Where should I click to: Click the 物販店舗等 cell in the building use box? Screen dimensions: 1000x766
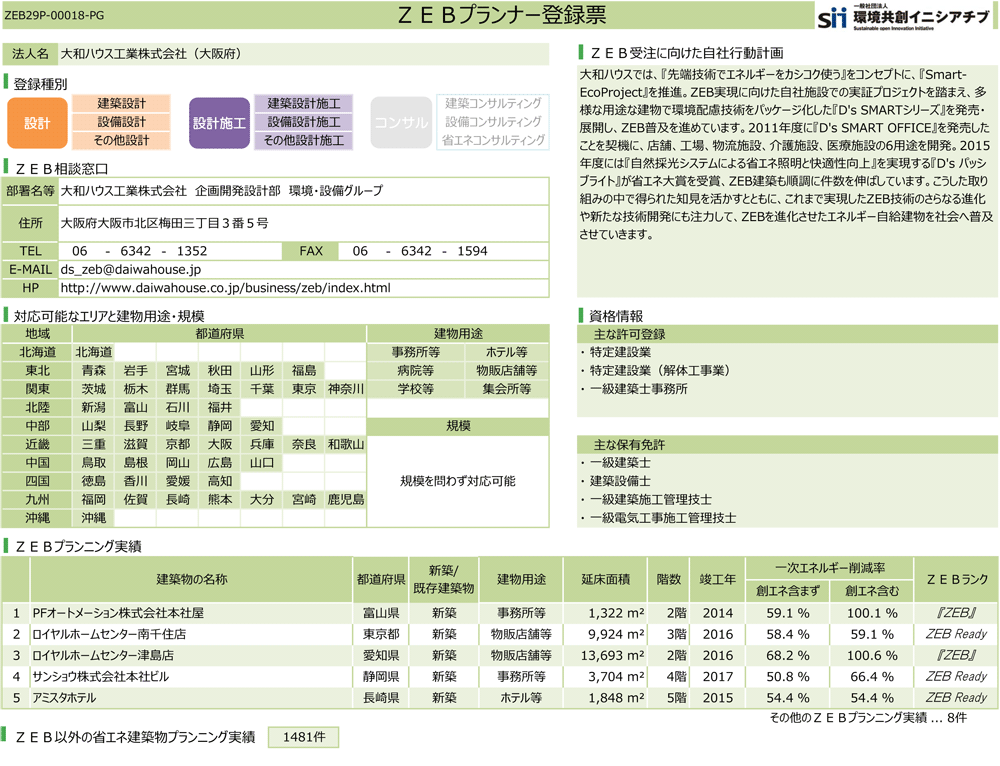(x=506, y=371)
